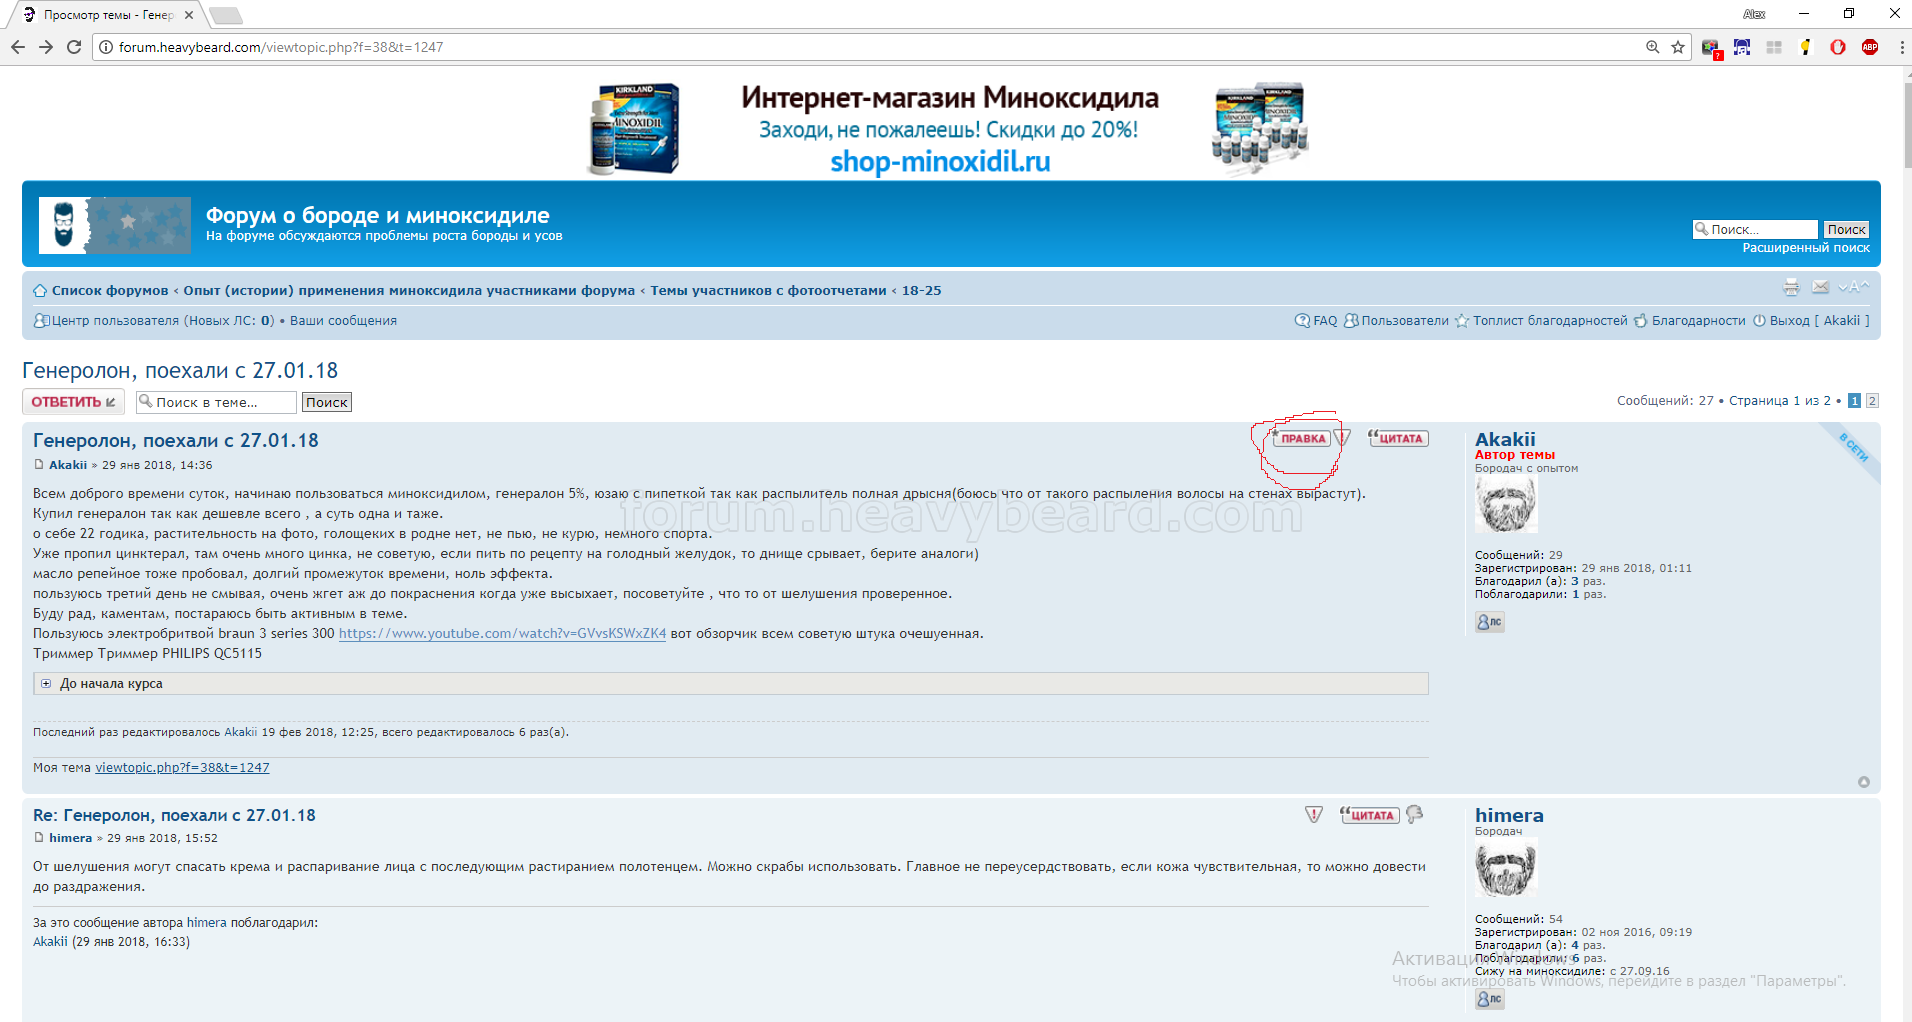Open Опыт (истории) применения миноксидила breadcrumb

(x=409, y=291)
